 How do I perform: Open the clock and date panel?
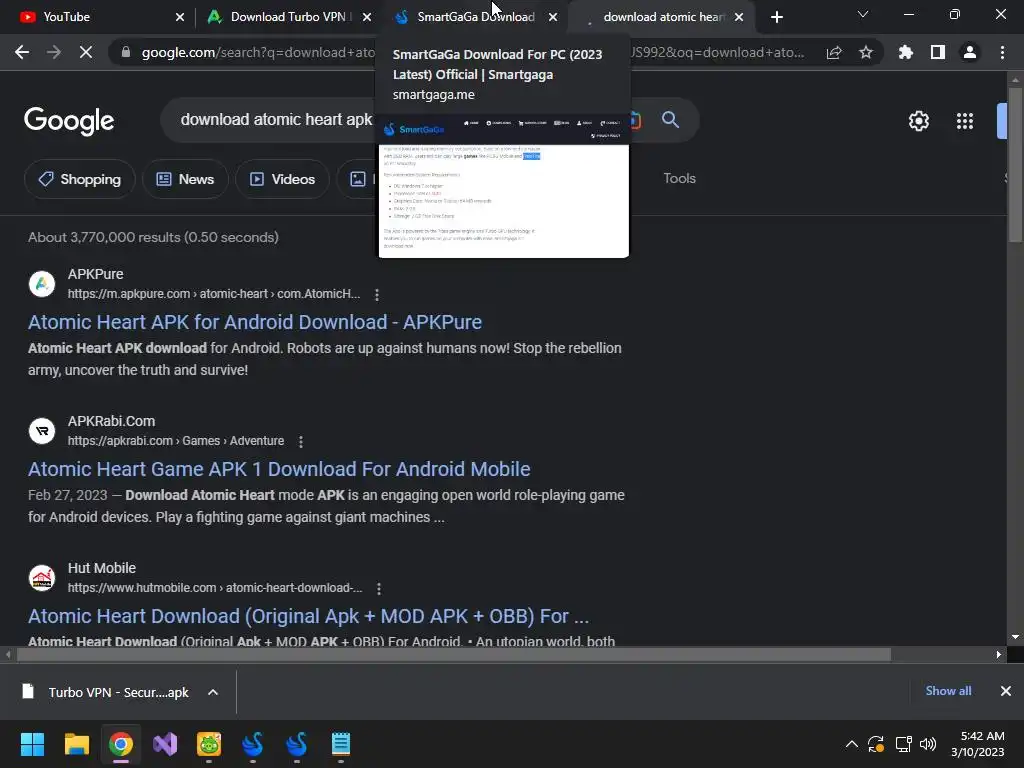point(978,744)
